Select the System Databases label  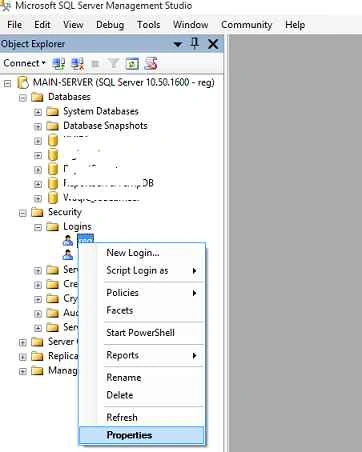(x=101, y=111)
